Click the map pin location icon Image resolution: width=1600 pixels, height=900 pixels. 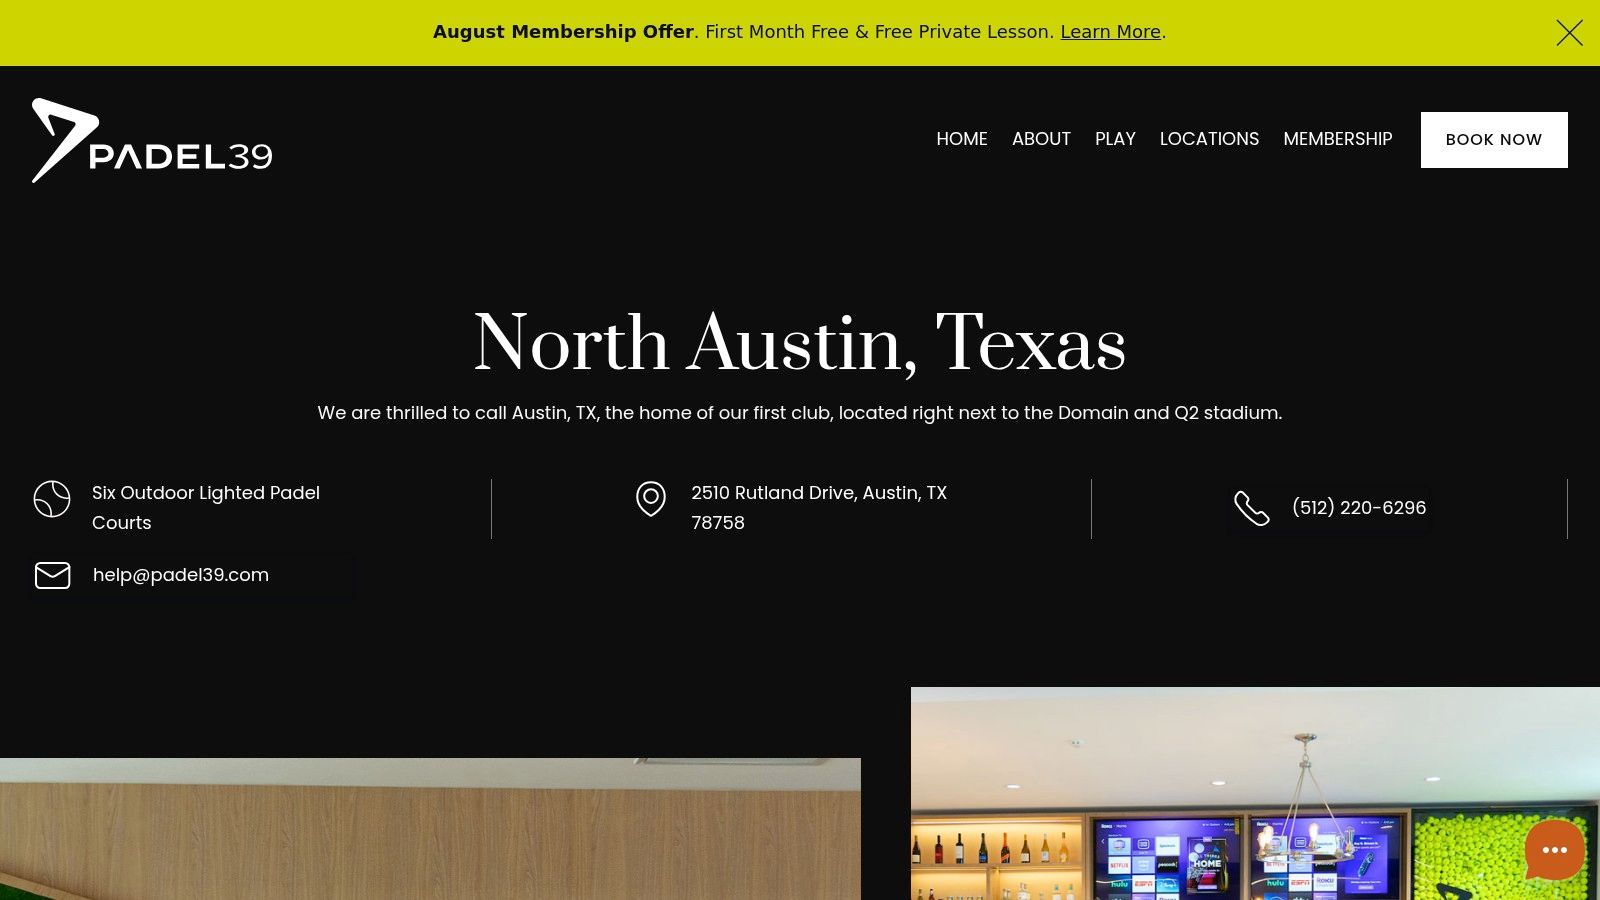tap(651, 499)
